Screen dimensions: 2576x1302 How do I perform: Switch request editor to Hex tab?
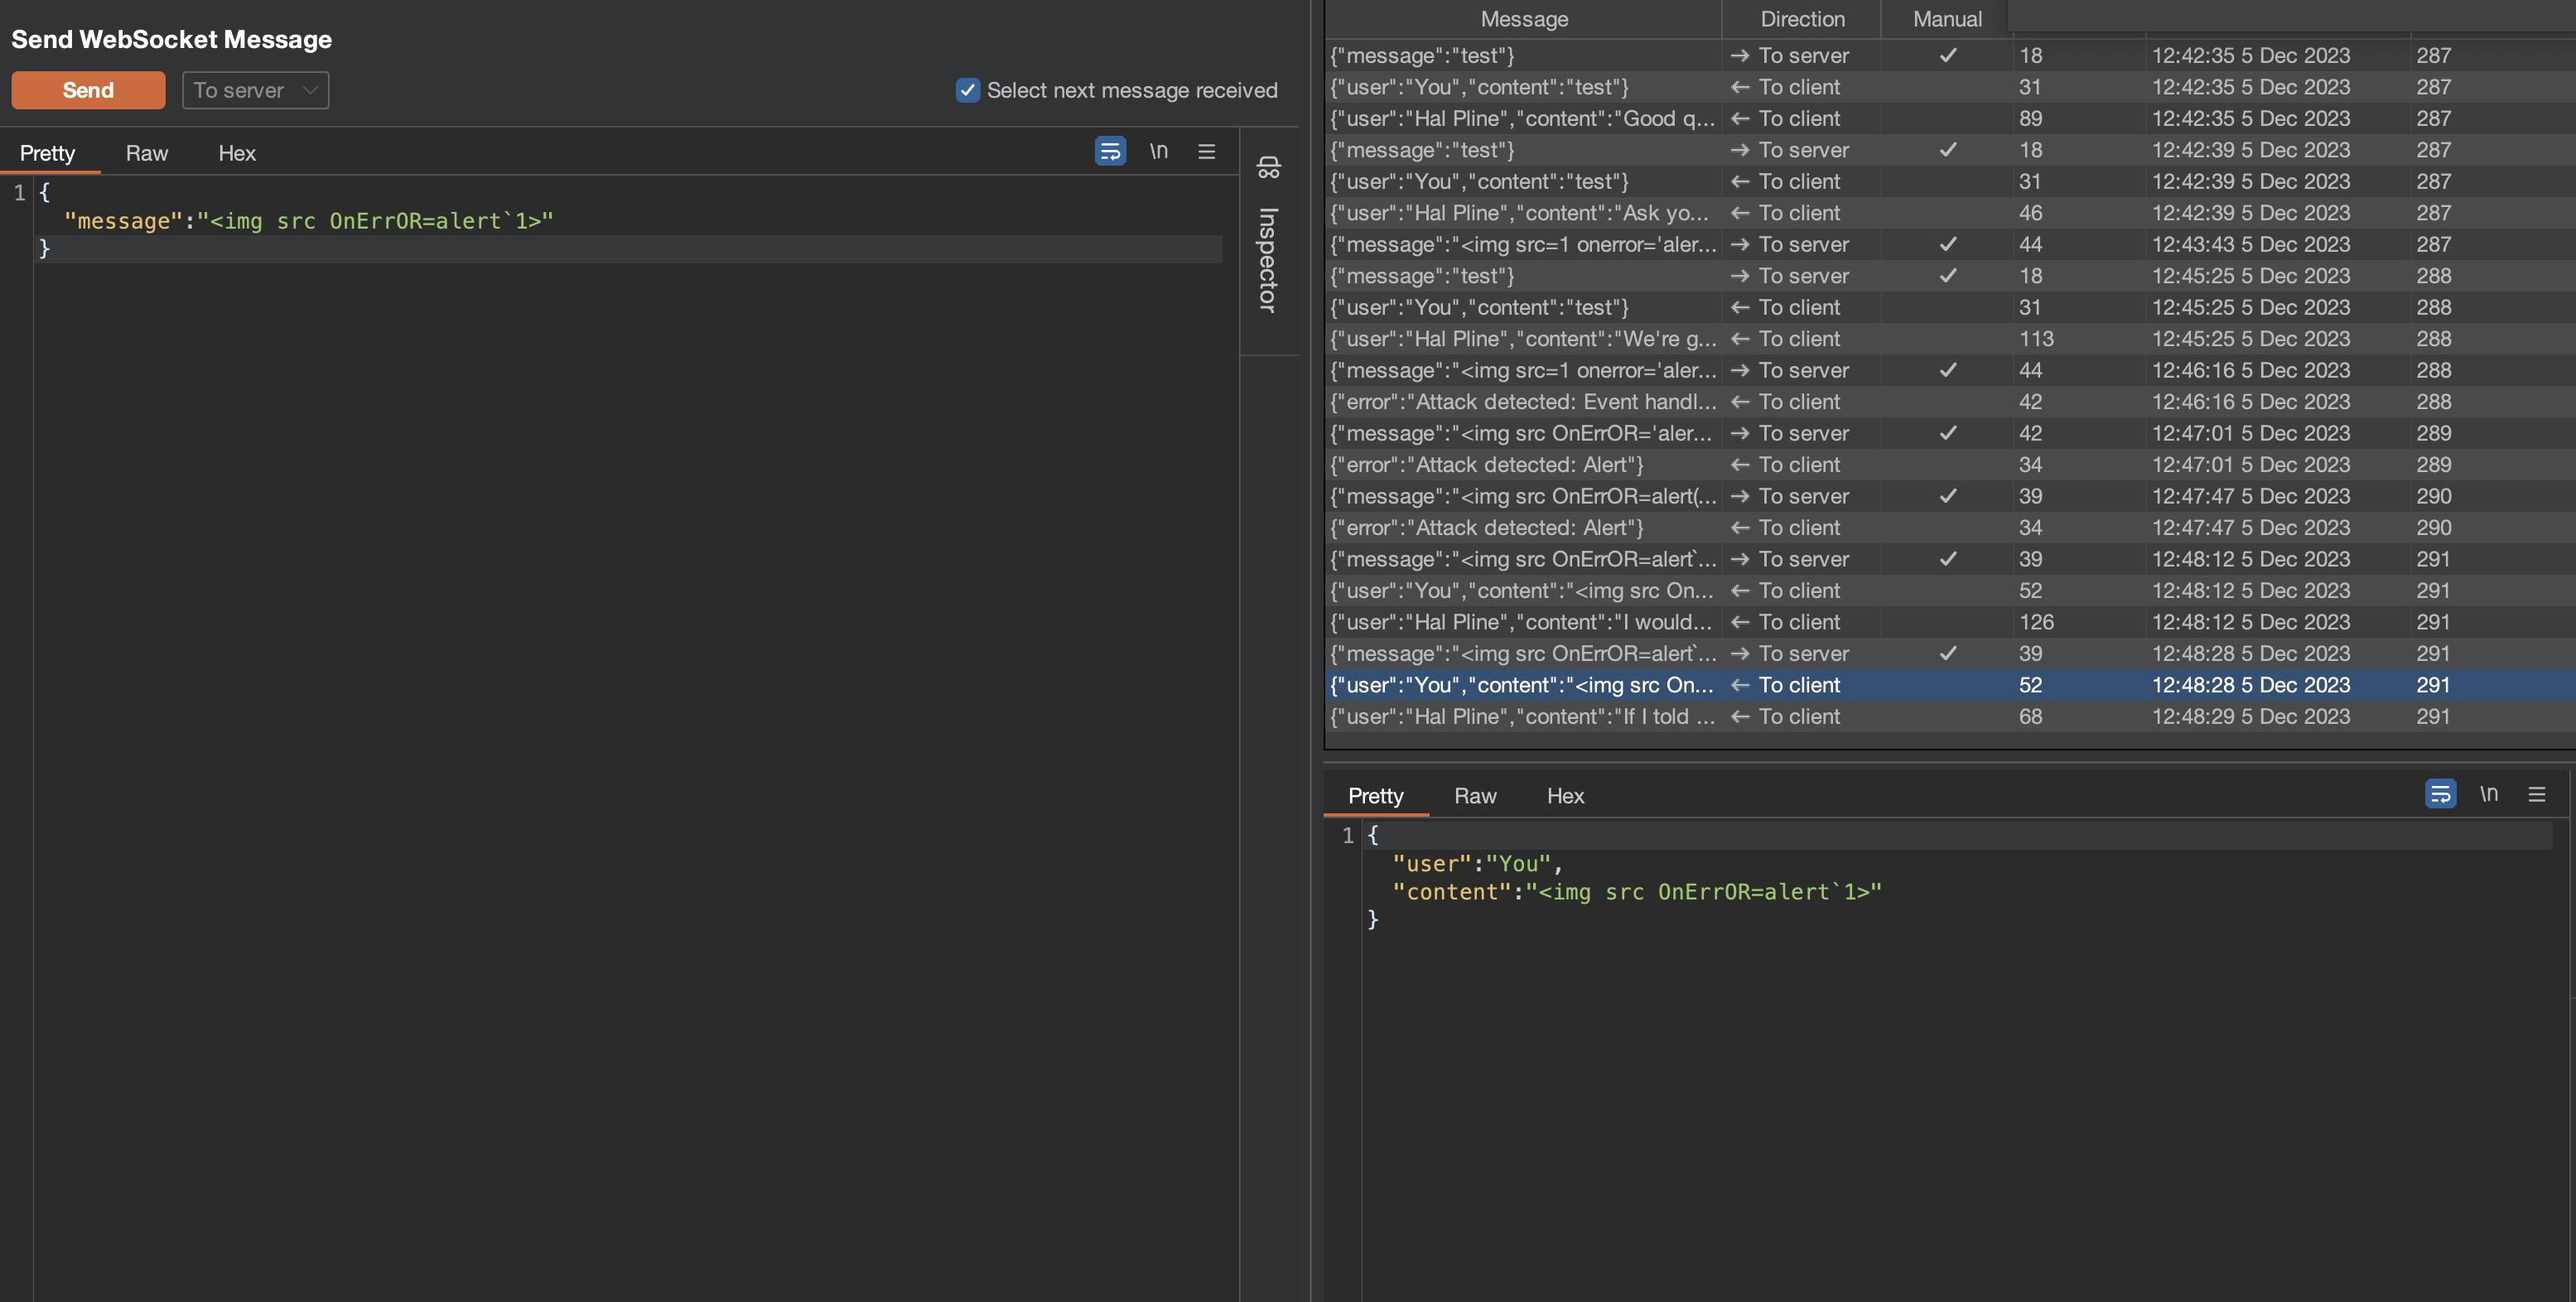pos(237,153)
